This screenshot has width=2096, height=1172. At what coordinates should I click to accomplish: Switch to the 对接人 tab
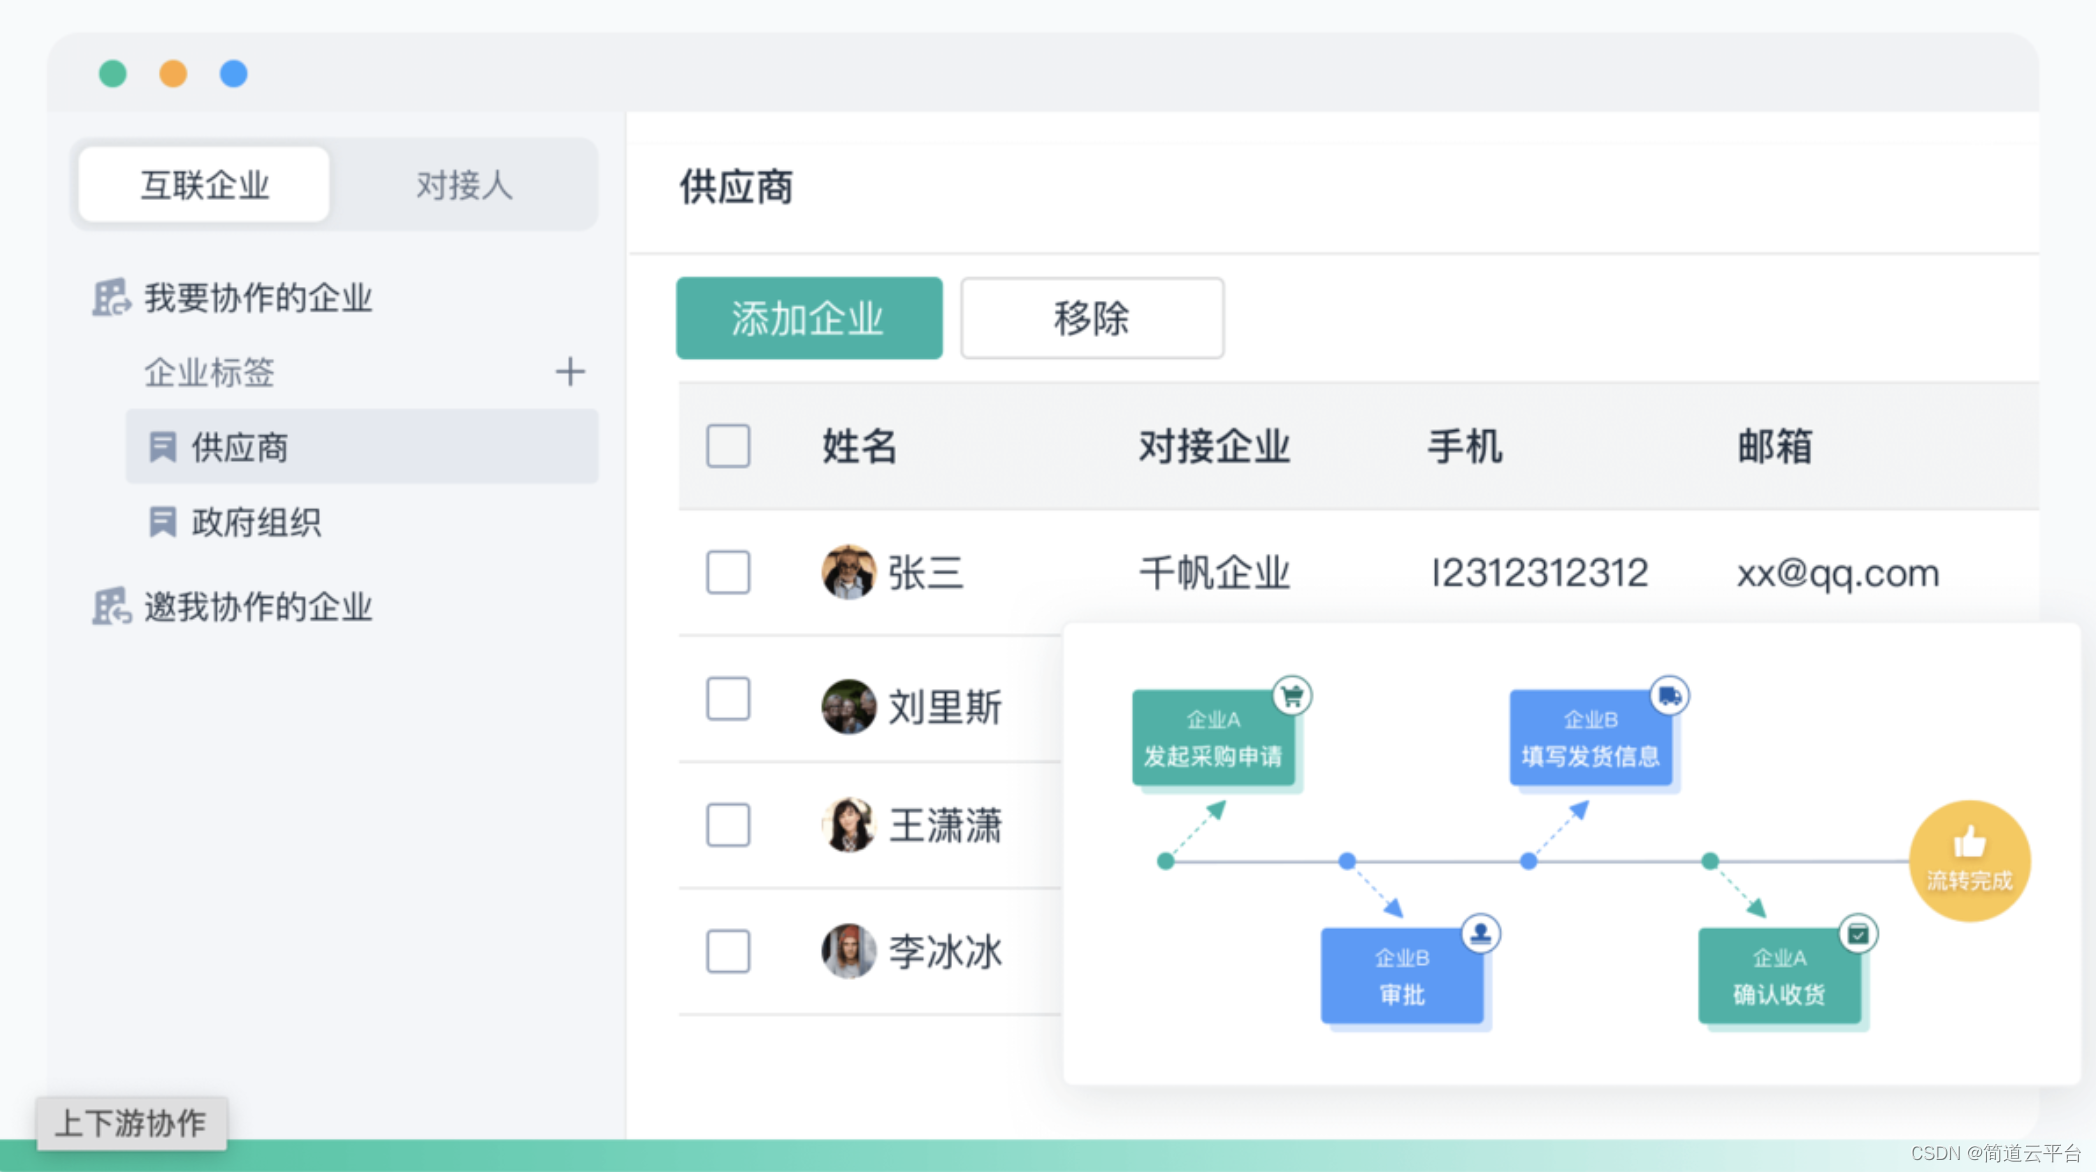tap(464, 185)
